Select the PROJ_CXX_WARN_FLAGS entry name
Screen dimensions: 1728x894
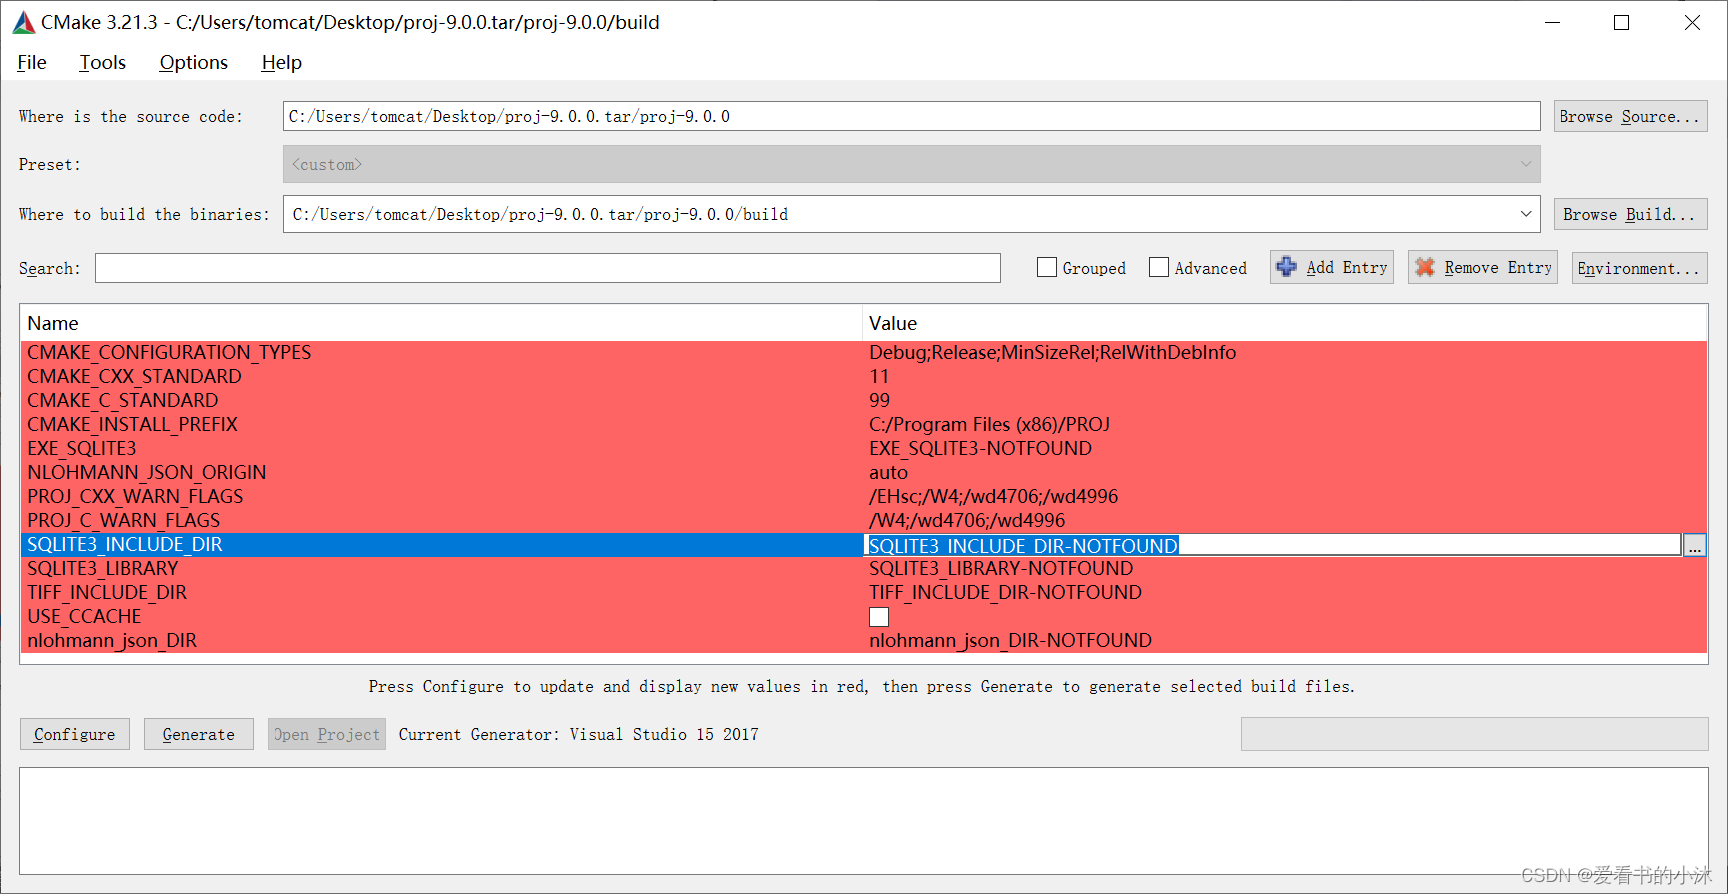pos(135,496)
